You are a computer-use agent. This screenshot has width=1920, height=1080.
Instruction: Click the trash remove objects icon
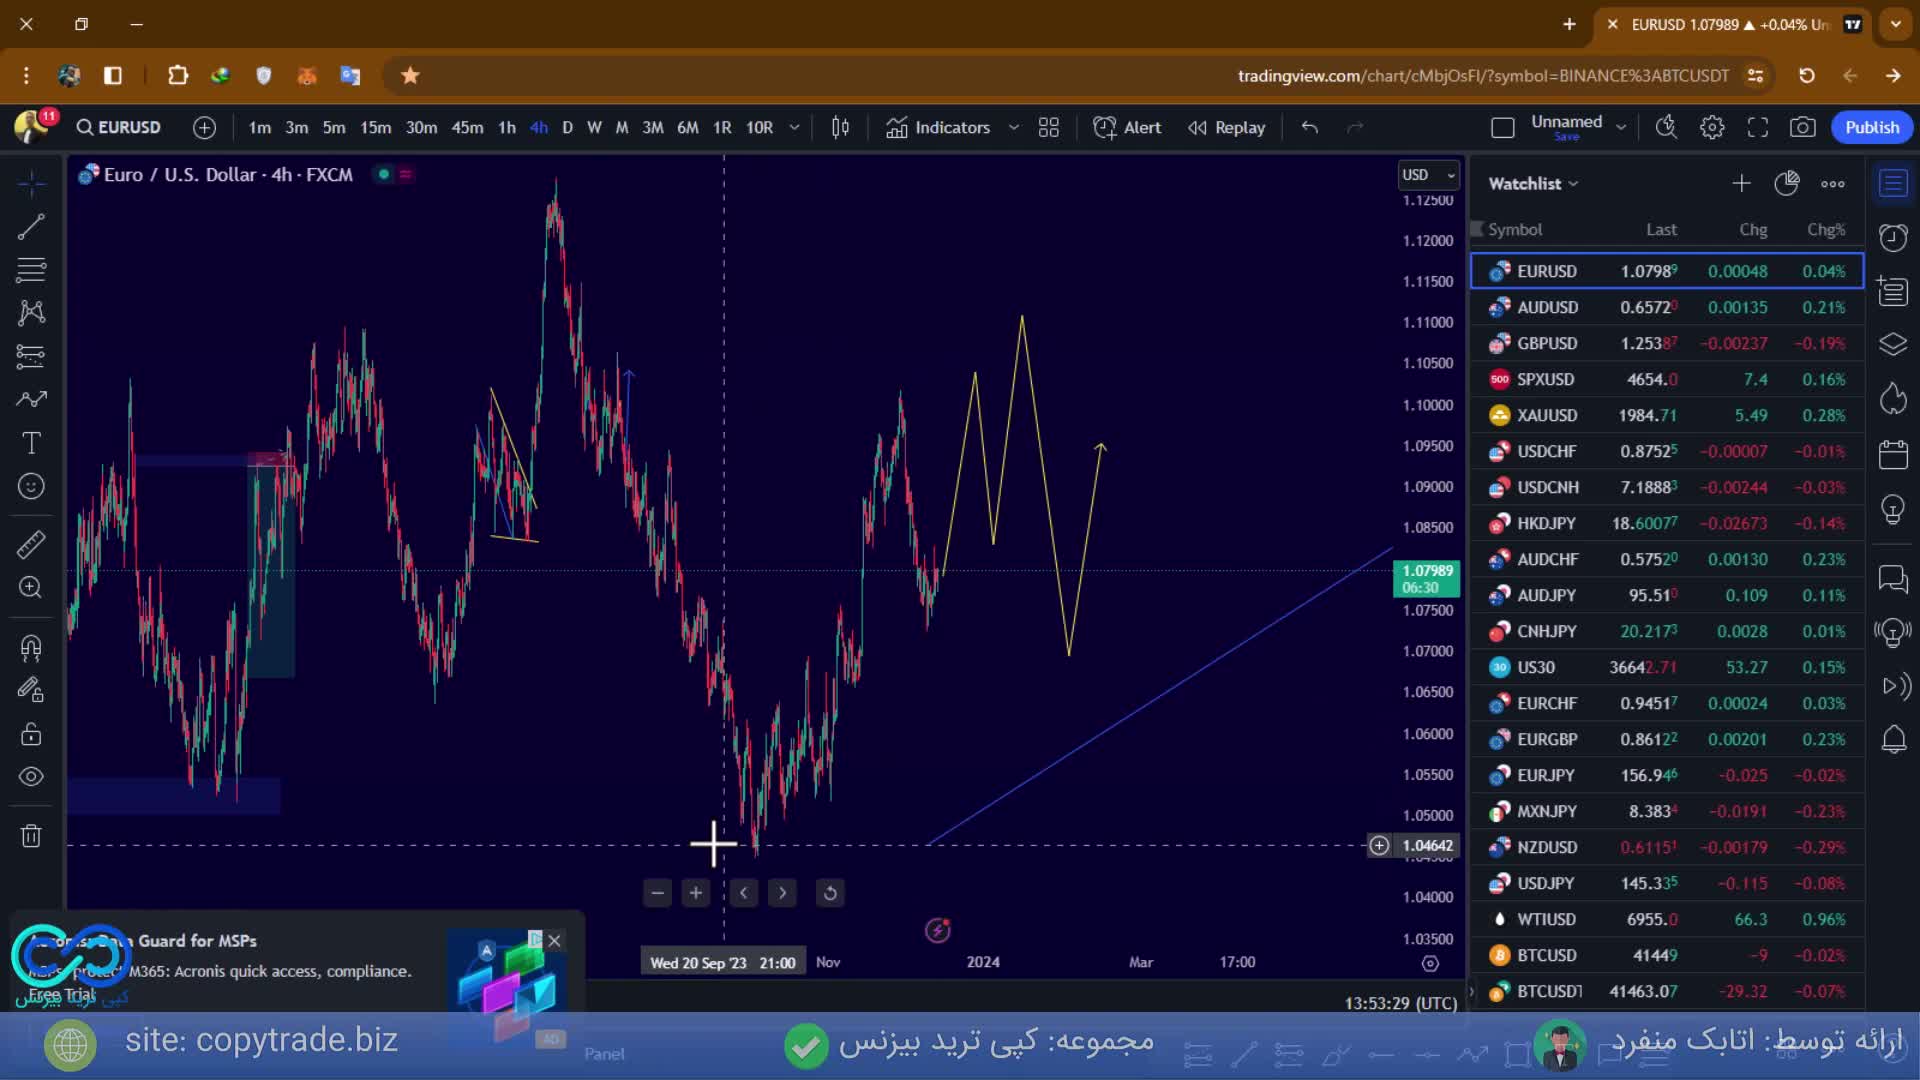point(31,836)
